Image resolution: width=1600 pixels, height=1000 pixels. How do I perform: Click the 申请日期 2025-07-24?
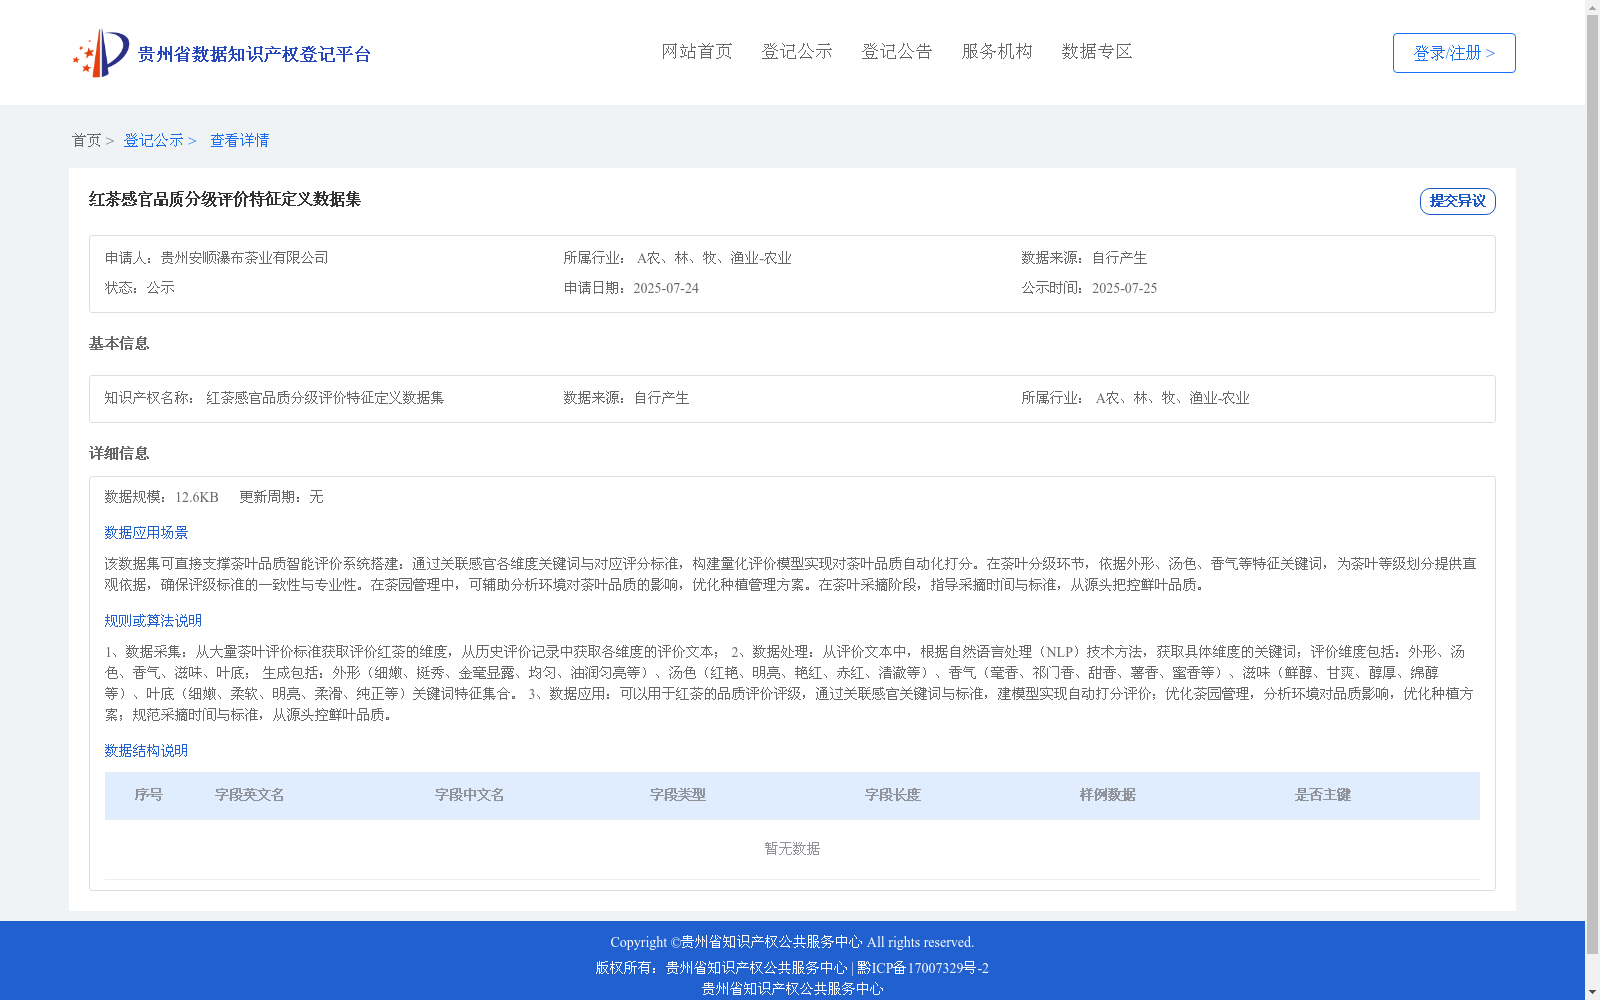(666, 288)
